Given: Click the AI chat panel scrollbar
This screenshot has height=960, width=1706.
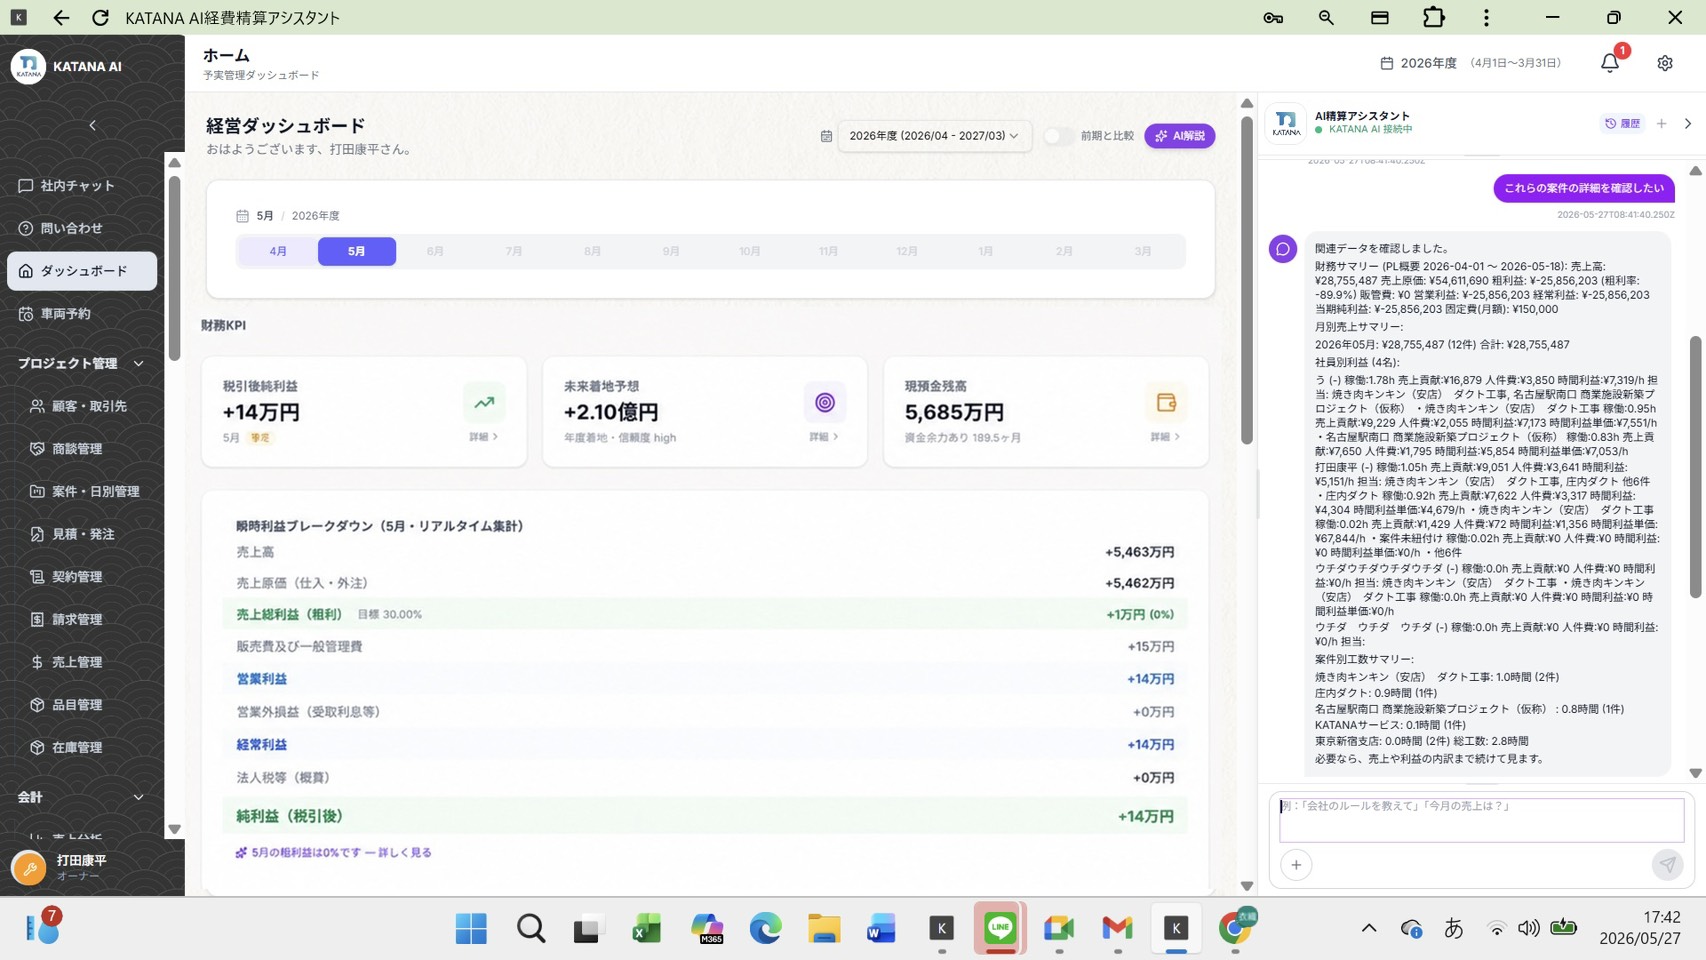Looking at the screenshot, I should [1695, 467].
